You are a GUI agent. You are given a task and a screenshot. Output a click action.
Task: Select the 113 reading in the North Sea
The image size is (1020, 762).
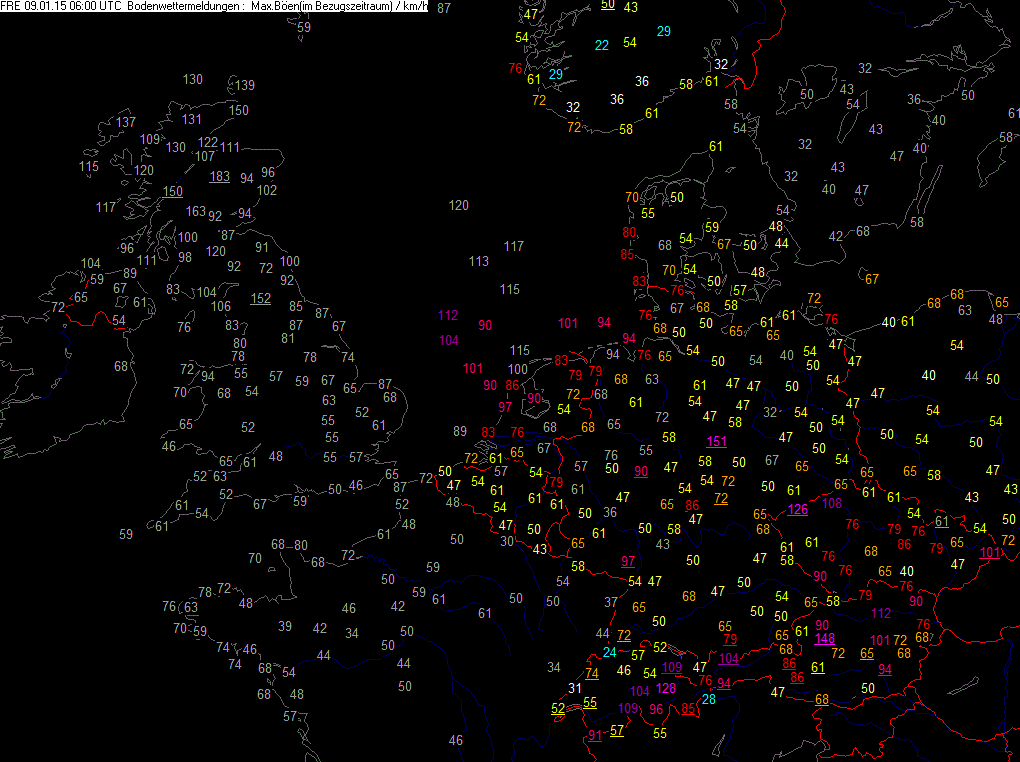point(478,261)
